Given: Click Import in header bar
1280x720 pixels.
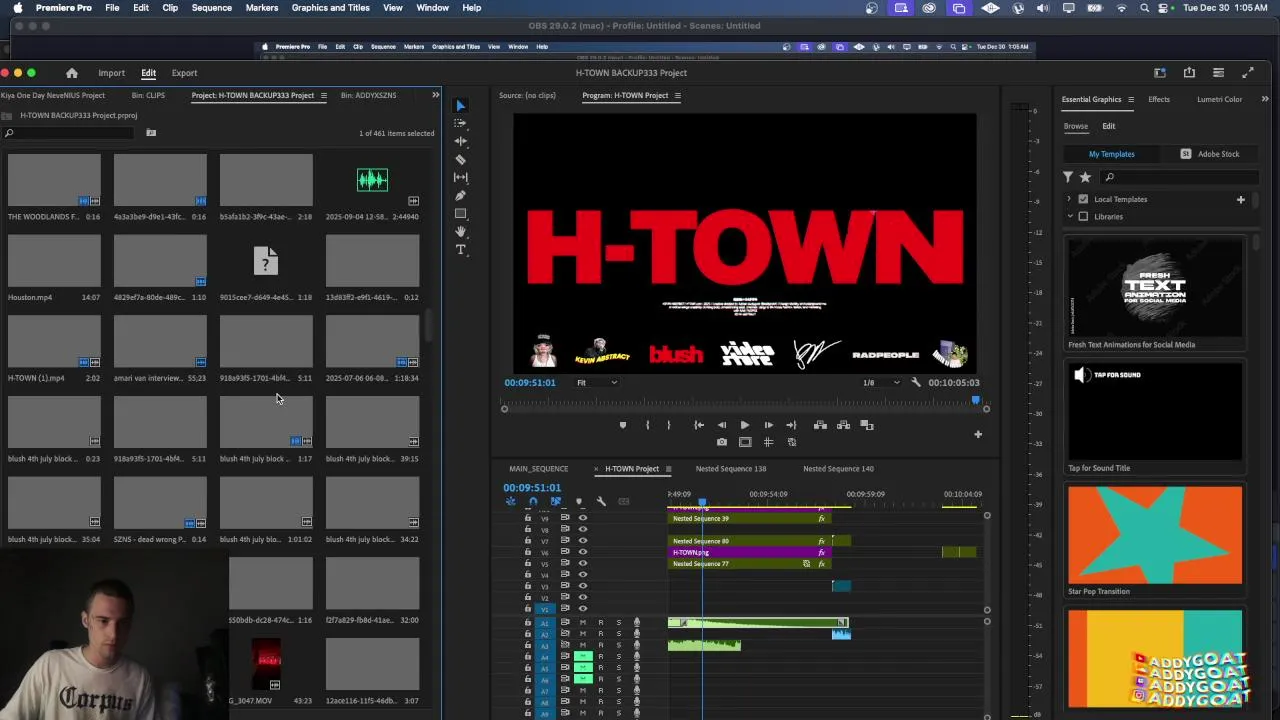Looking at the screenshot, I should click(x=111, y=73).
